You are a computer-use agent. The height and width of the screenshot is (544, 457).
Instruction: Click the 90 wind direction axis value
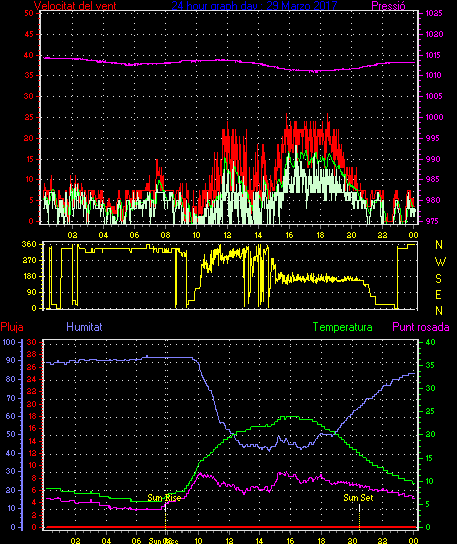coord(32,292)
